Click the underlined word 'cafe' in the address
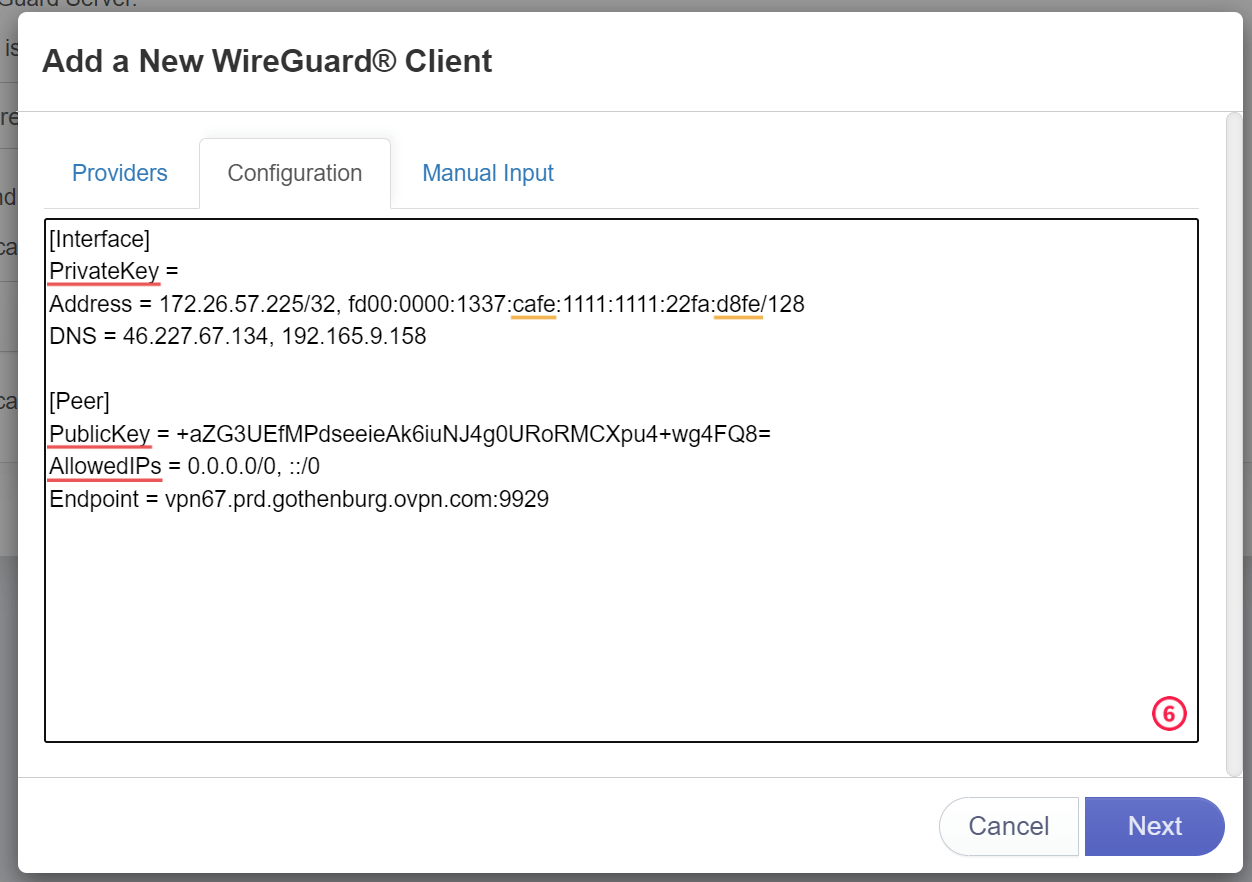 (534, 304)
